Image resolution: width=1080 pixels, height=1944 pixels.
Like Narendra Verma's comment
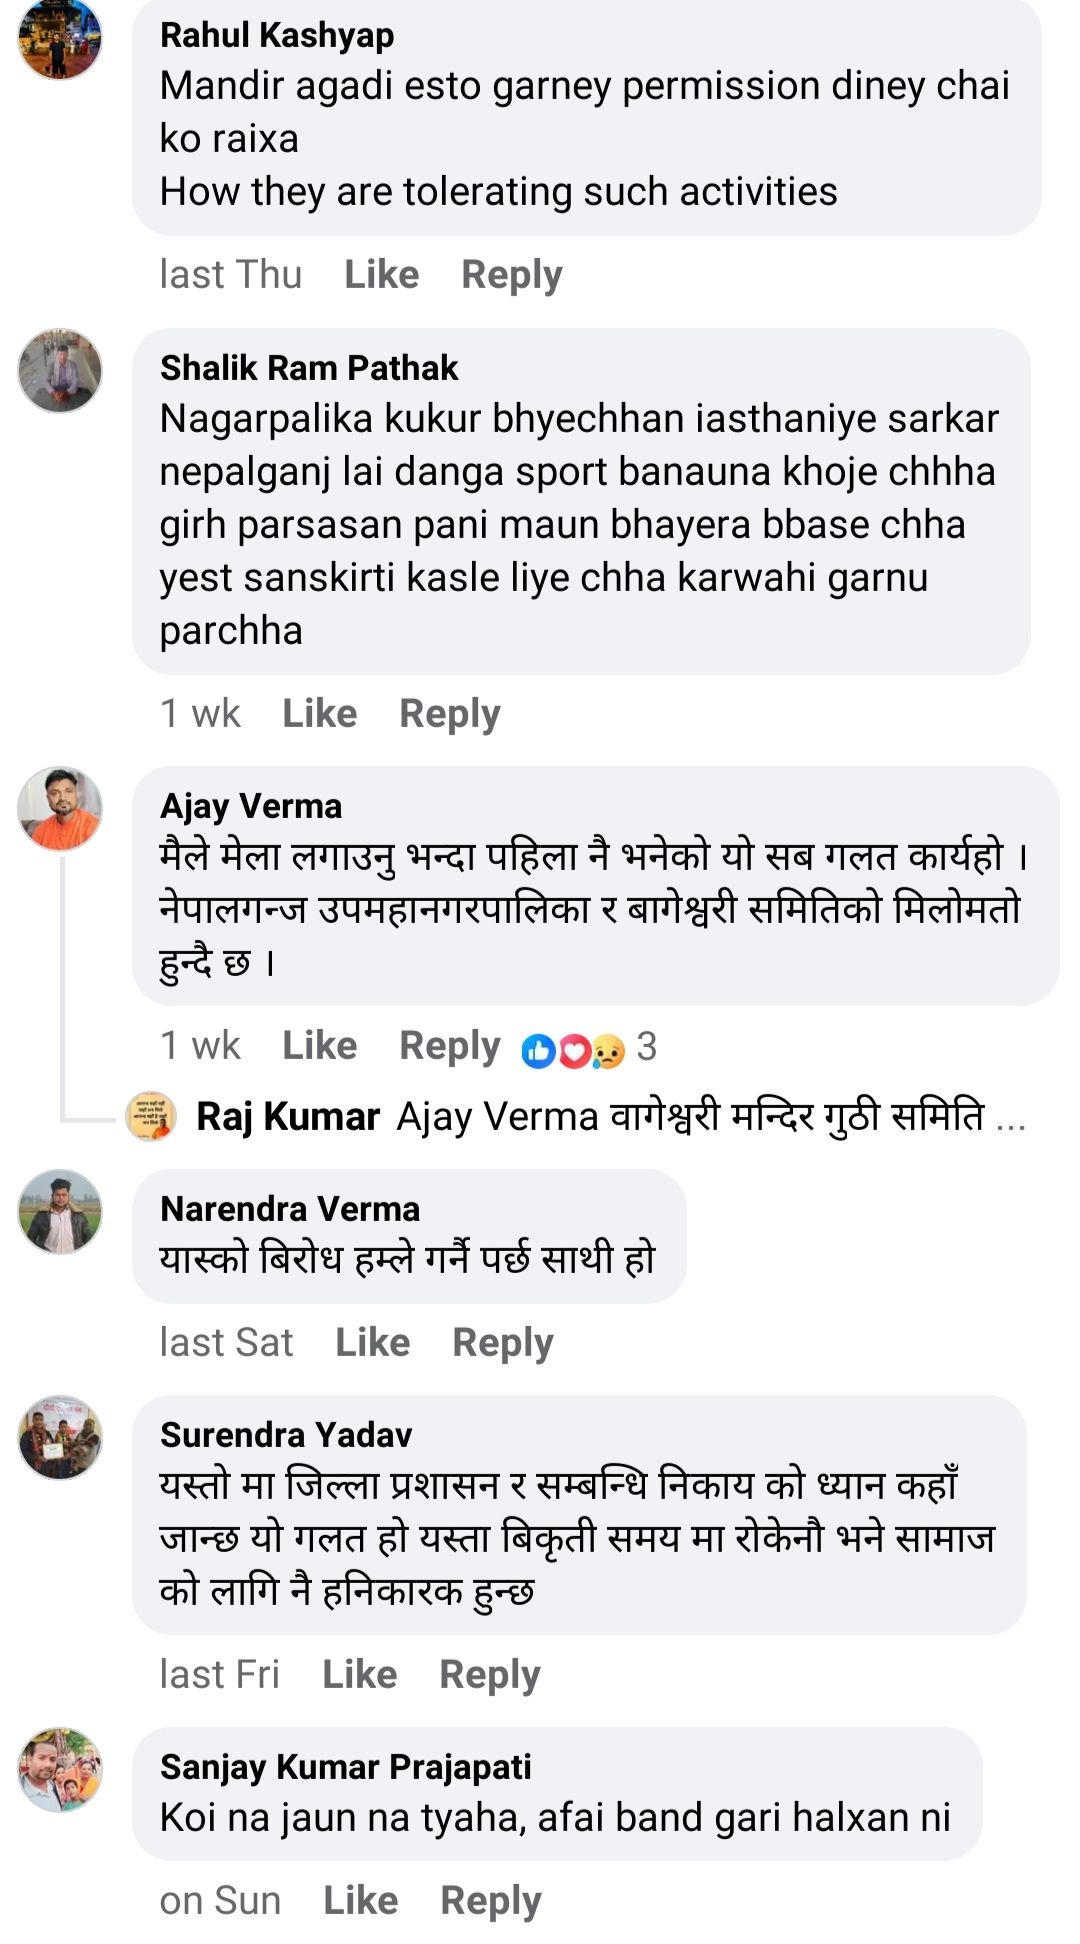(x=373, y=1342)
